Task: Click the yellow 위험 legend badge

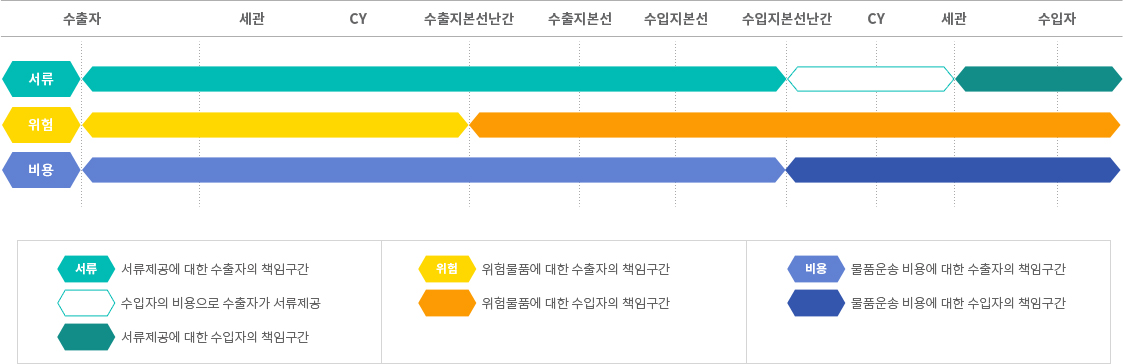Action: pyautogui.click(x=447, y=269)
